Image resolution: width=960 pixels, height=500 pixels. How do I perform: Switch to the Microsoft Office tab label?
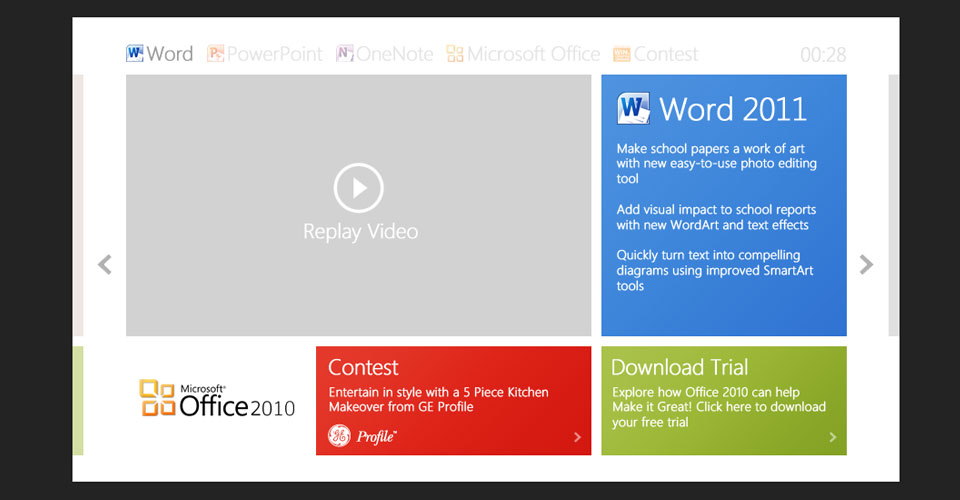tap(533, 54)
